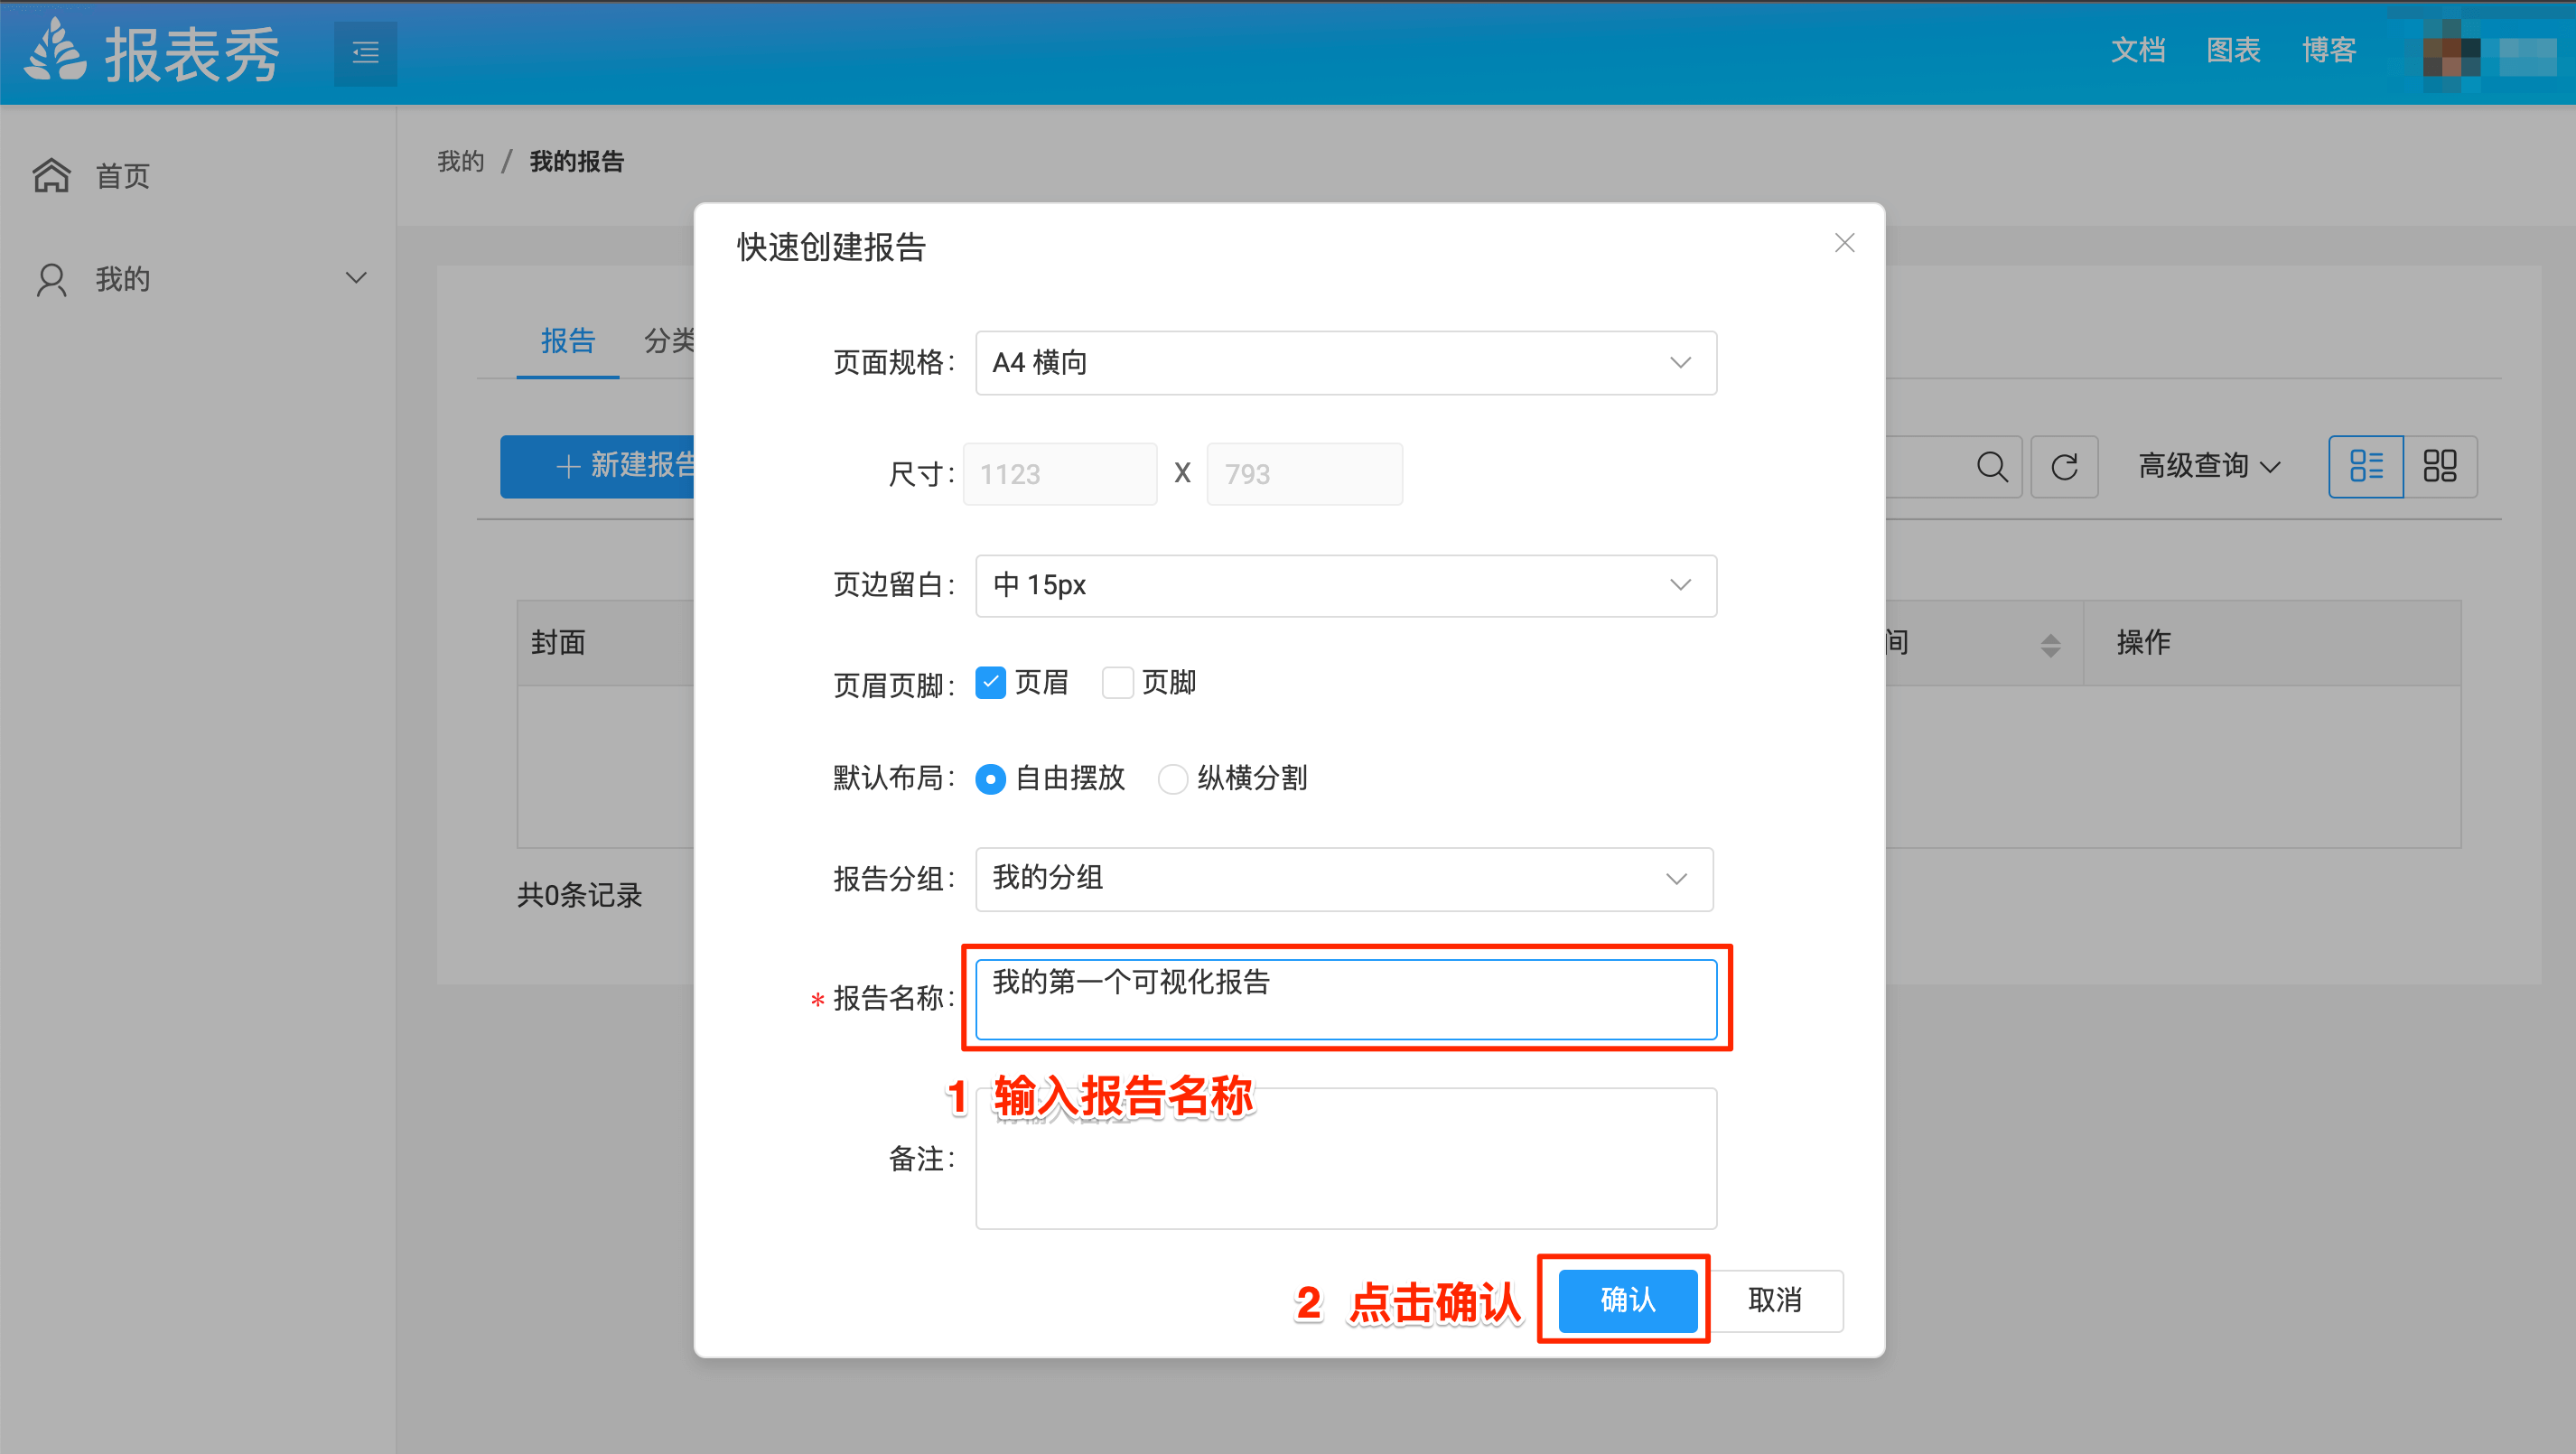Close the 快速创建报告 dialog
Screen dimensions: 2576x1454
[1844, 243]
